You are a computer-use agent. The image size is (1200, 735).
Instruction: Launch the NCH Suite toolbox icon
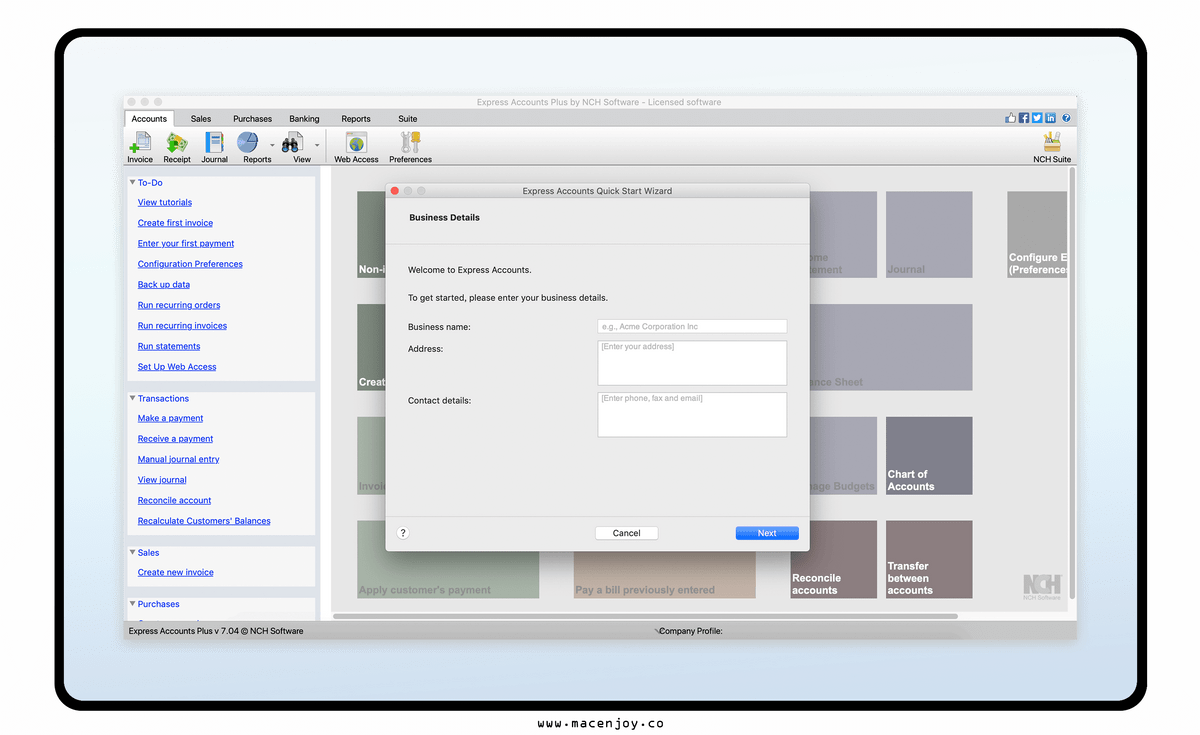[x=1052, y=147]
